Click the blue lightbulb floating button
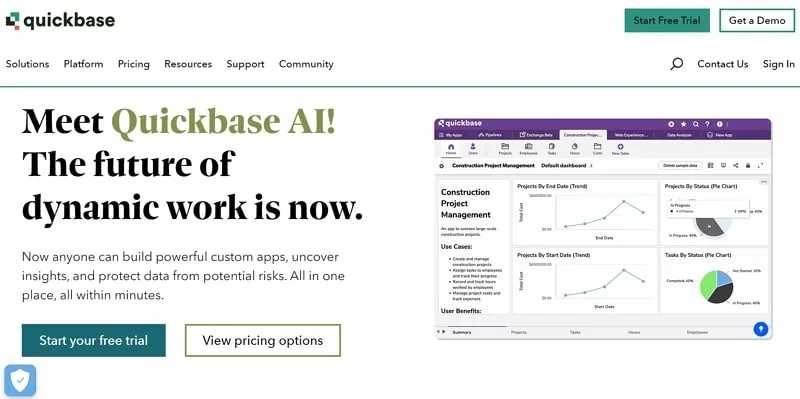 tap(761, 329)
